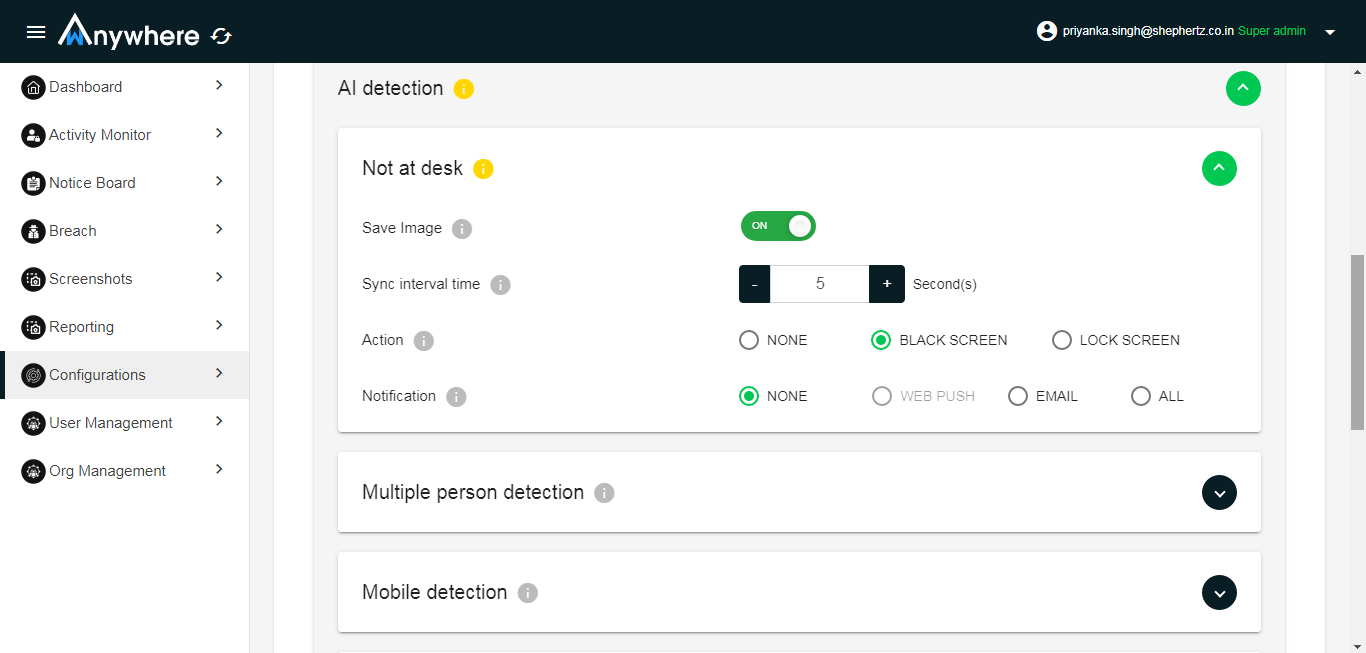Open the hamburger menu icon
This screenshot has width=1366, height=653.
coord(36,32)
